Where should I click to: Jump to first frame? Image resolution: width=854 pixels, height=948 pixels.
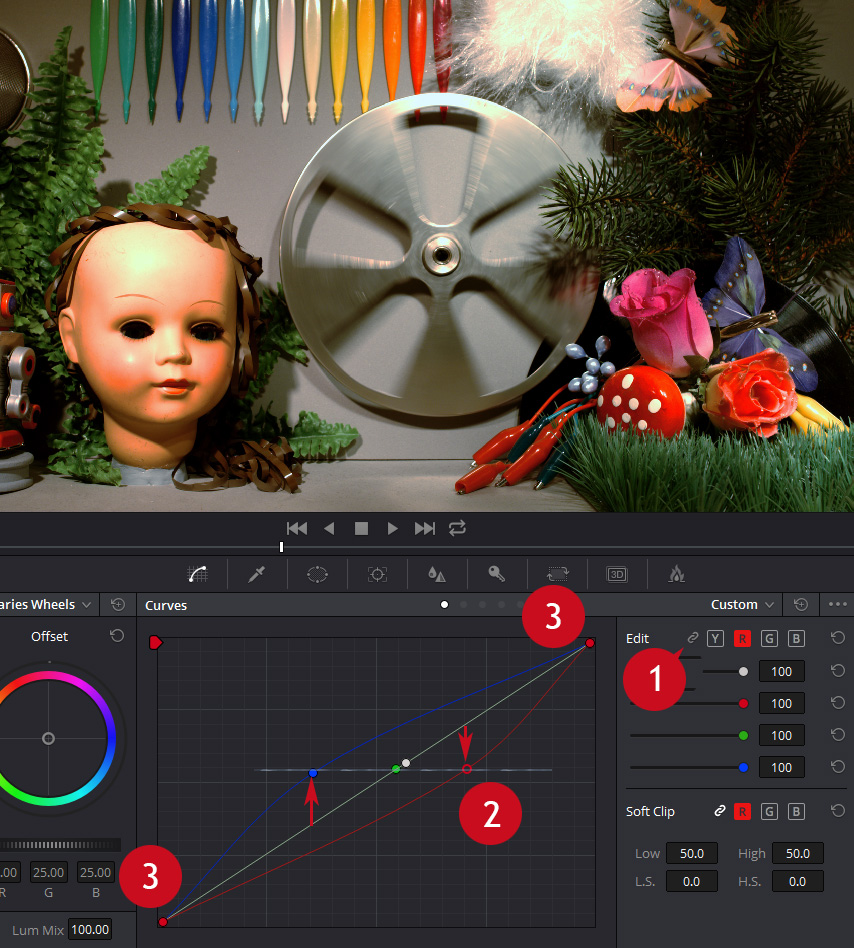(x=297, y=528)
